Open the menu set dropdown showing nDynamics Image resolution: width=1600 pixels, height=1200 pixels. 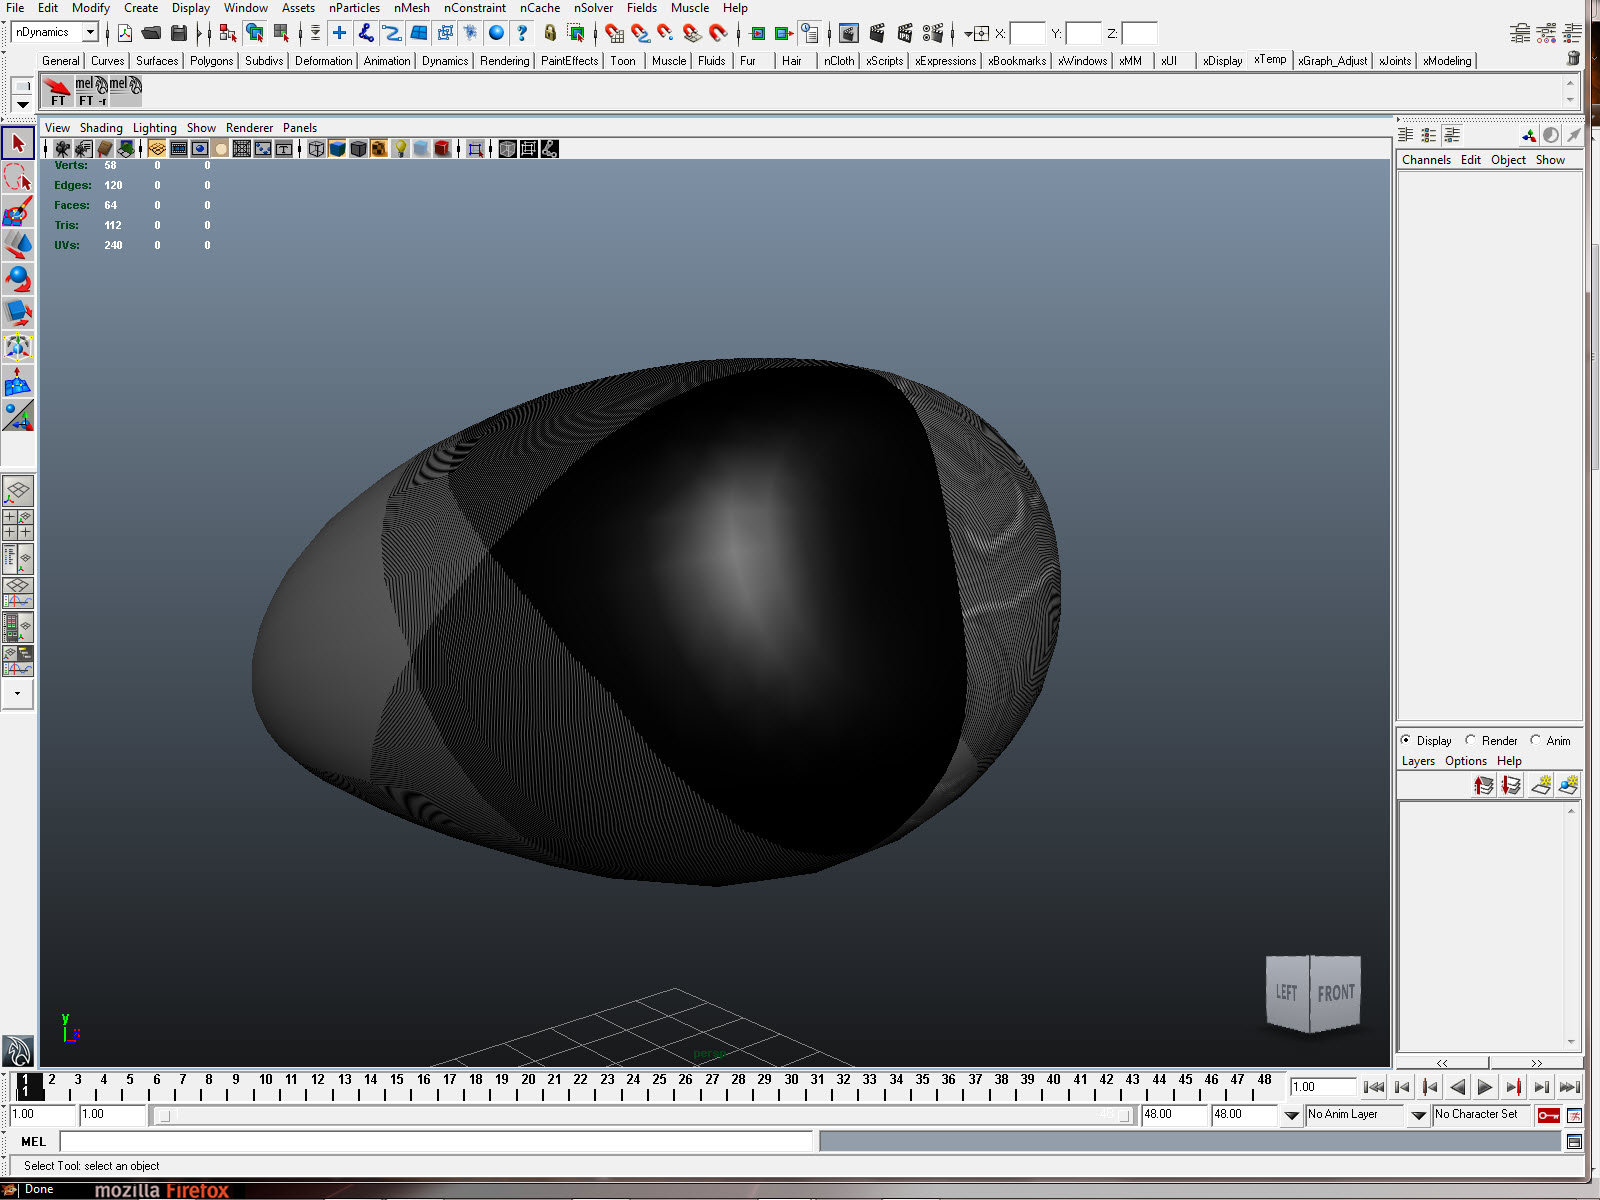[x=90, y=31]
